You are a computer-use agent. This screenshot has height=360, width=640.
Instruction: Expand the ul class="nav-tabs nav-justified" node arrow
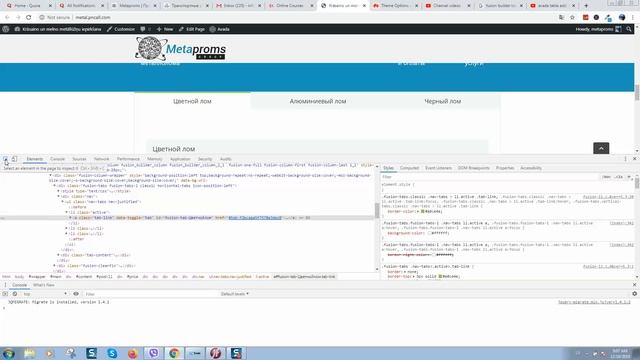click(x=62, y=202)
